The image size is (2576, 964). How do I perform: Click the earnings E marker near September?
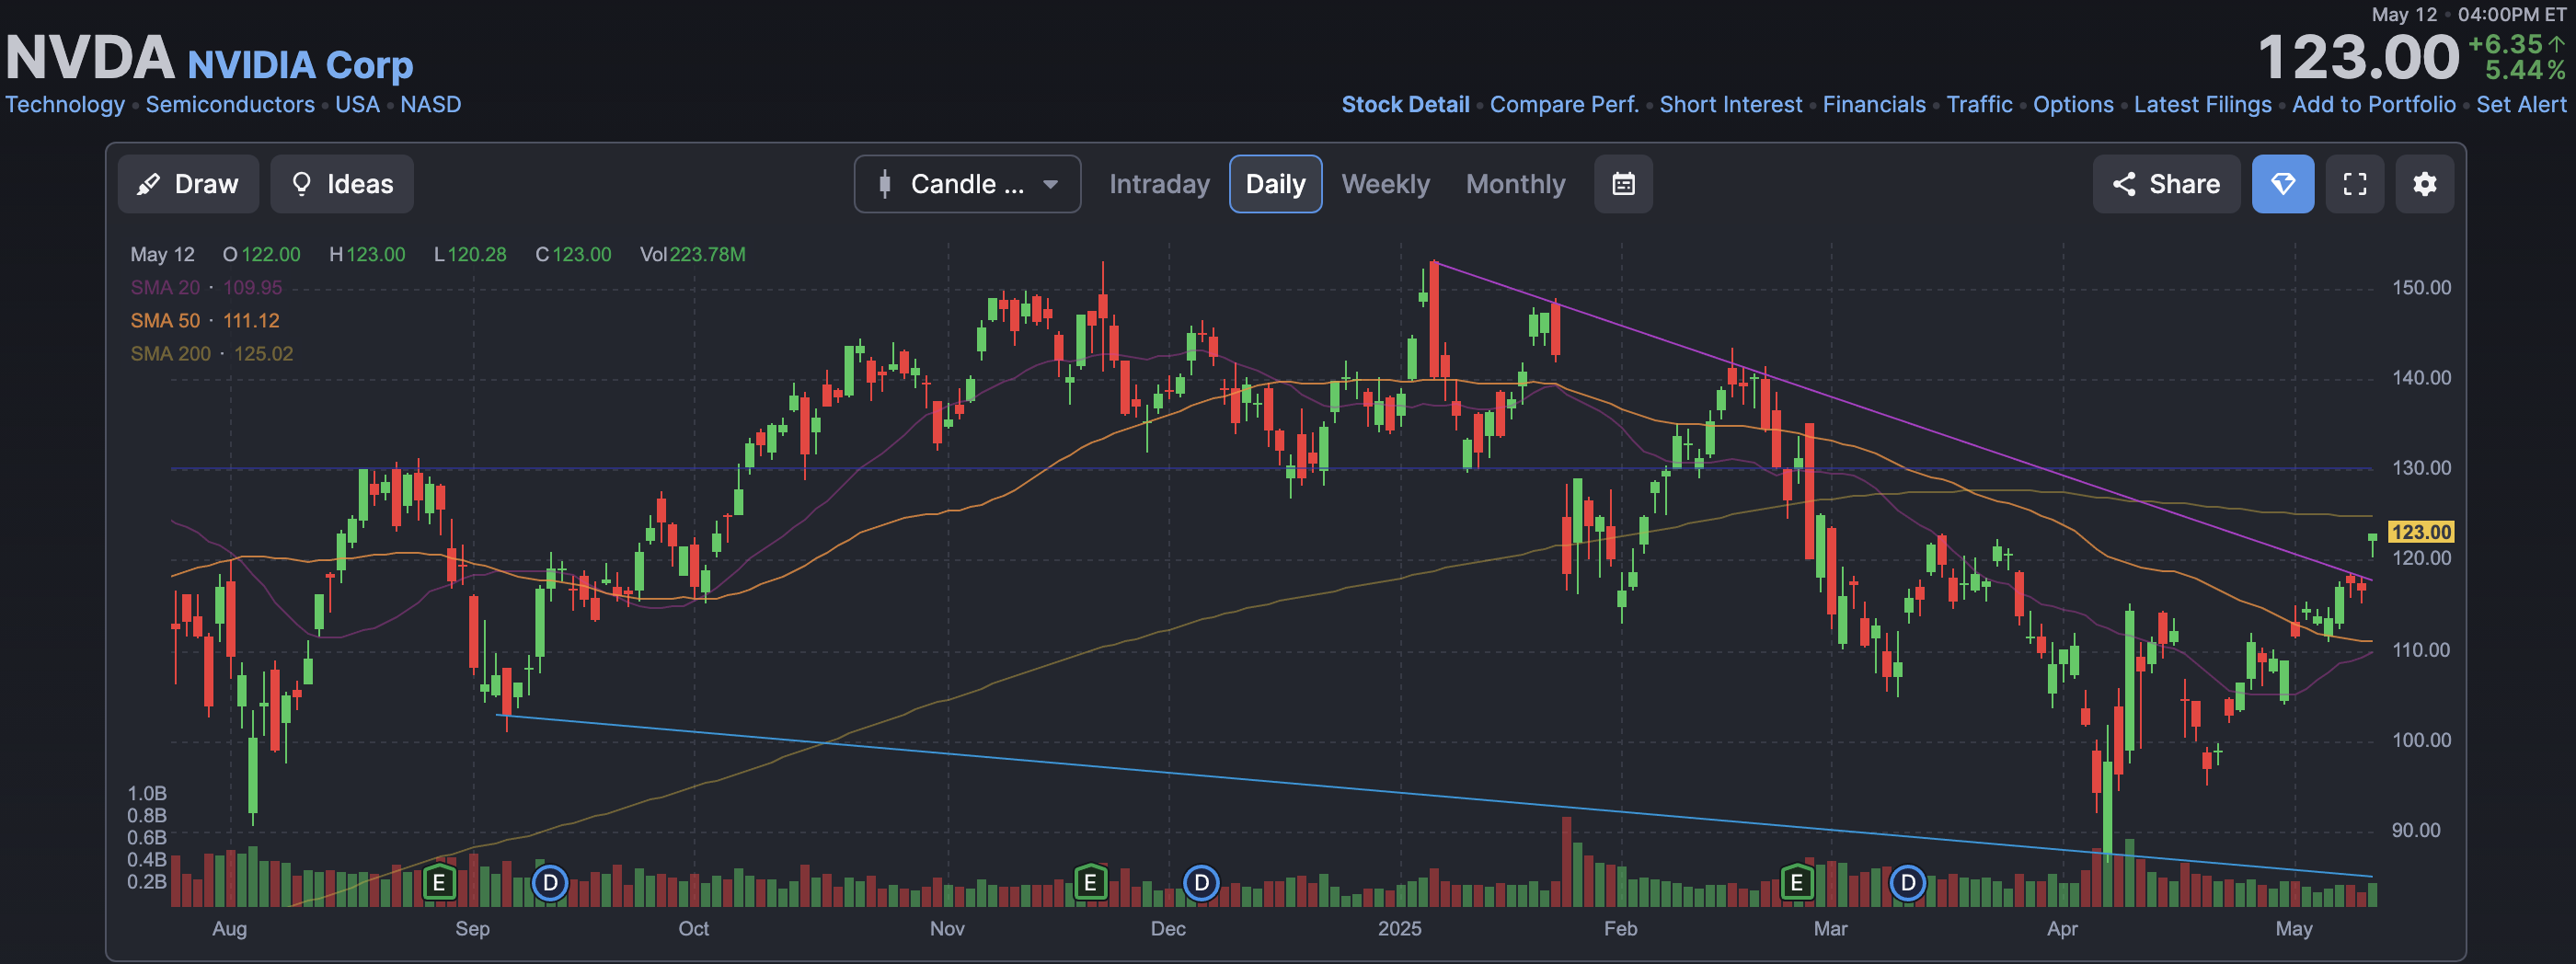(x=438, y=883)
